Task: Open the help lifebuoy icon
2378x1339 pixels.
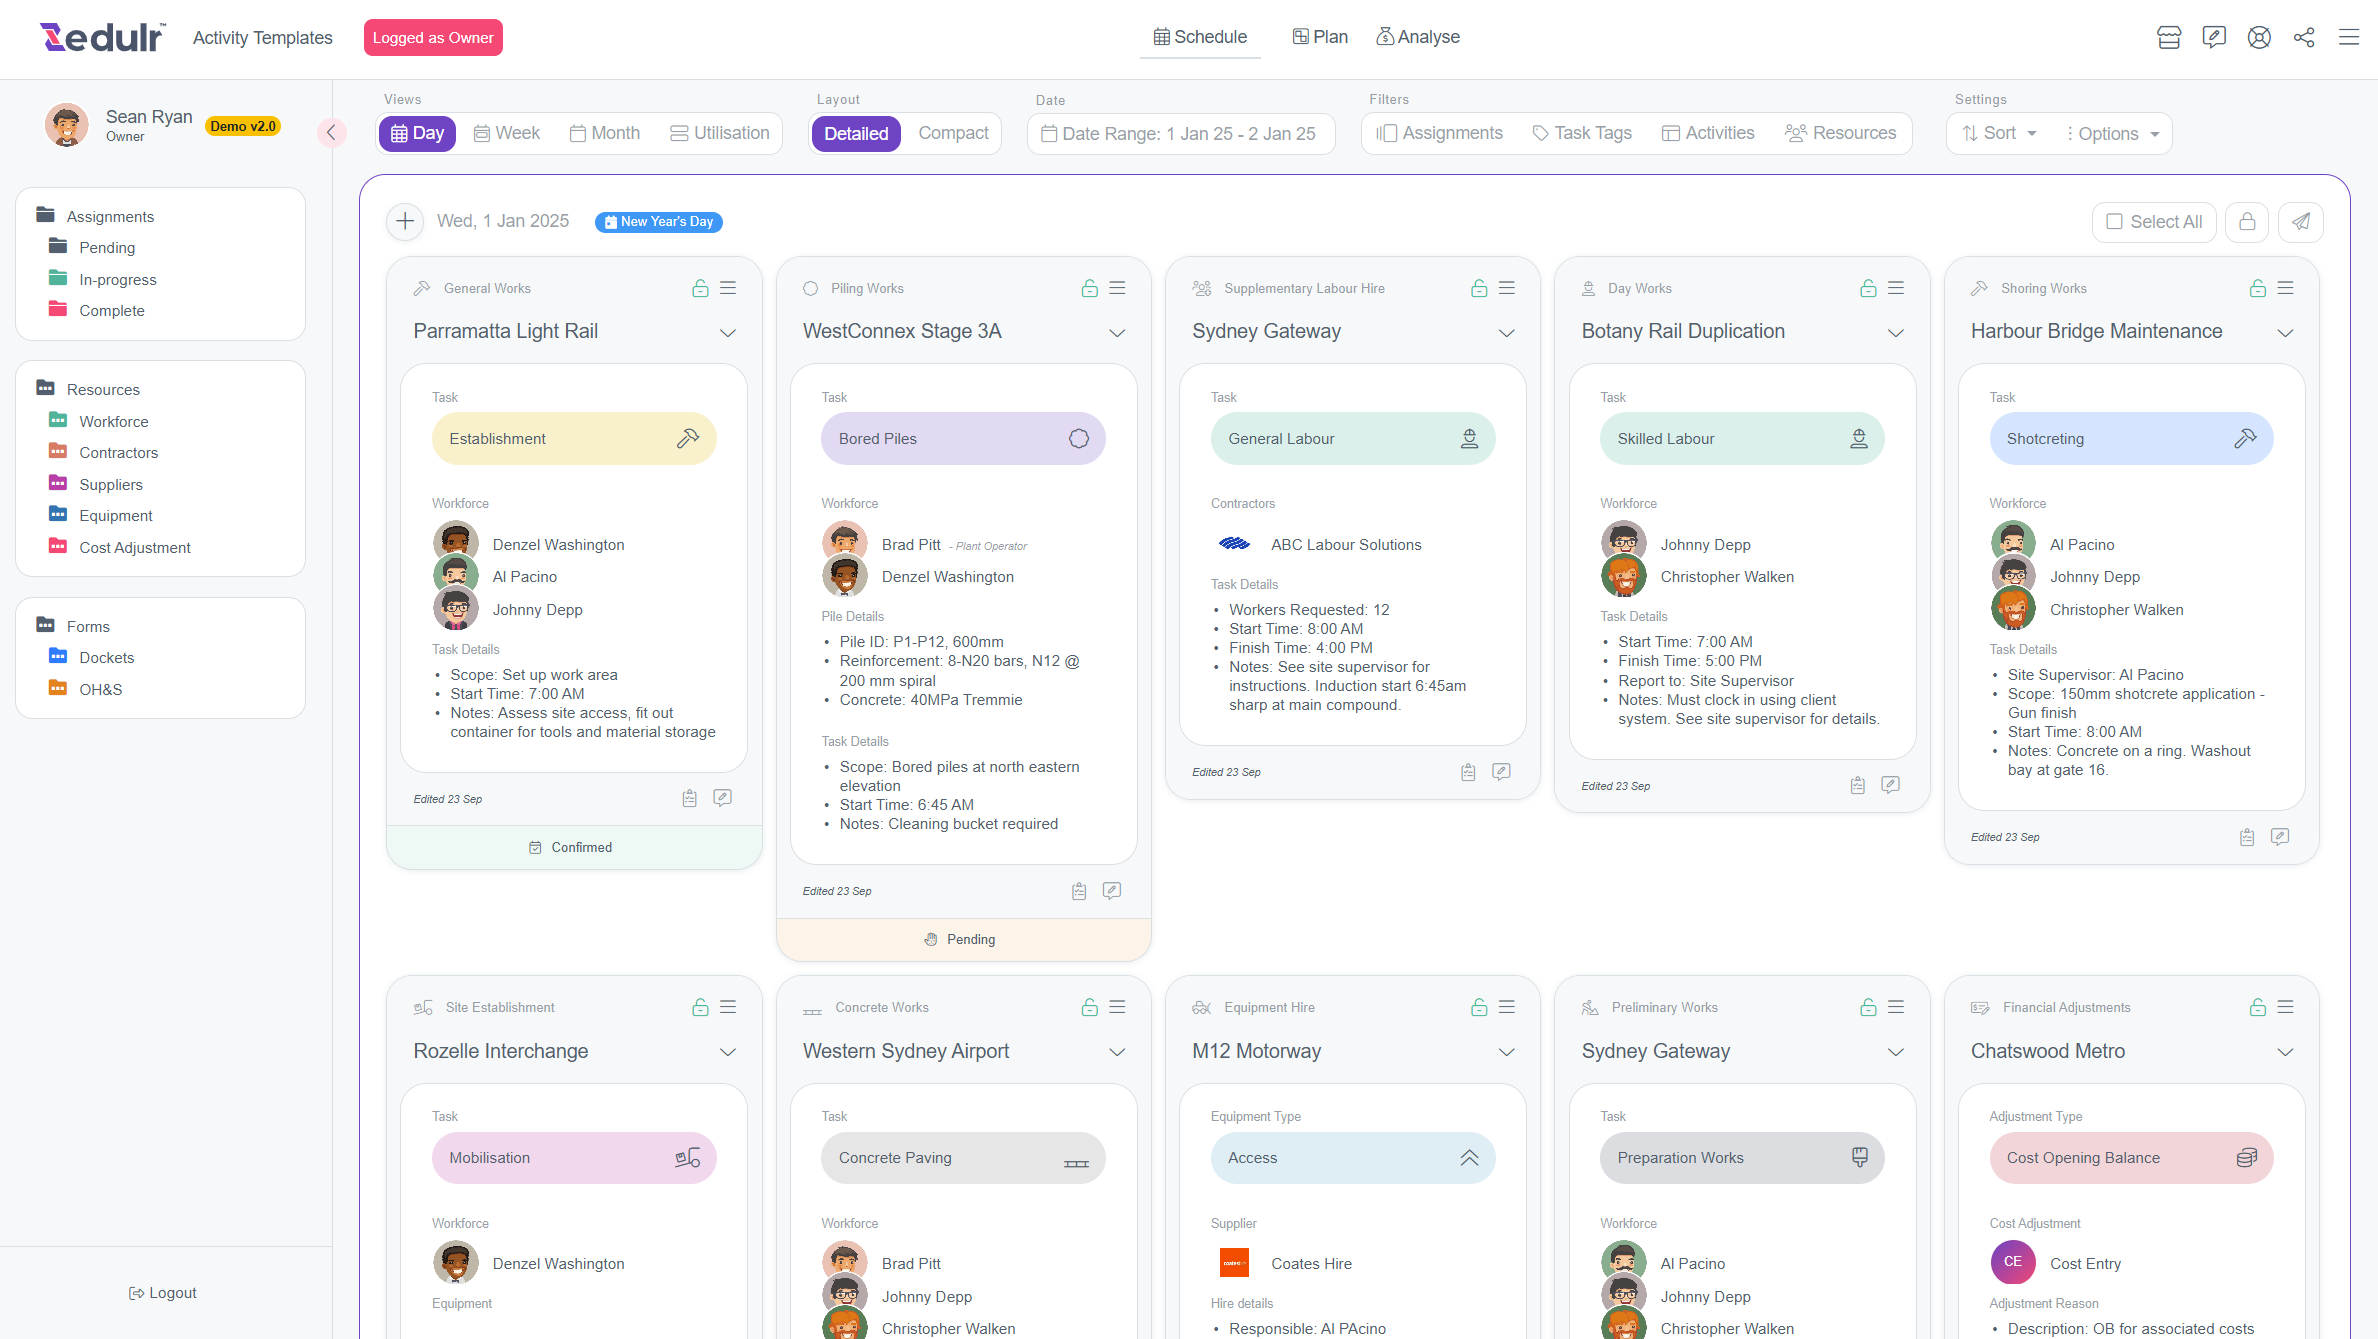Action: pyautogui.click(x=2259, y=38)
